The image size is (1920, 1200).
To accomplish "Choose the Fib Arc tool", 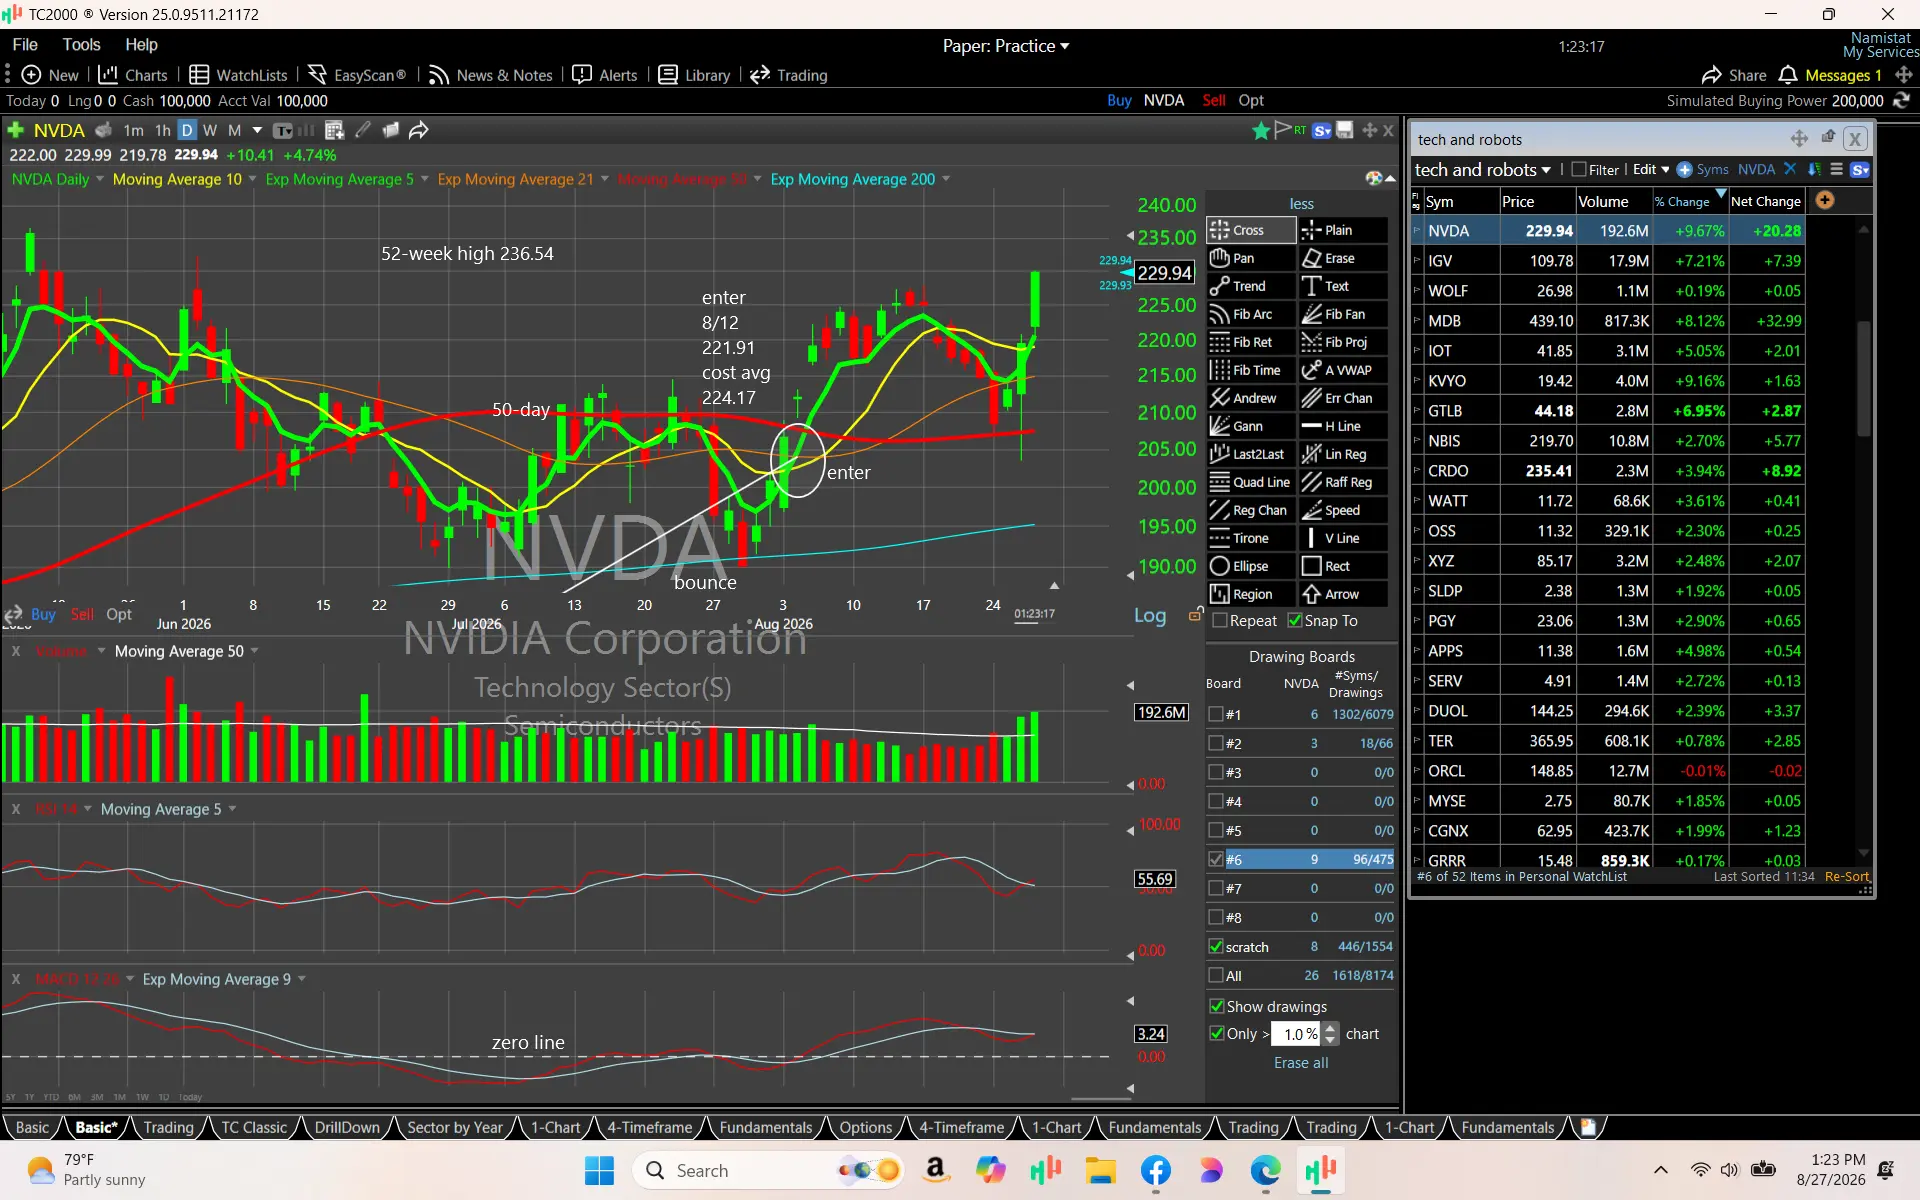I will click(1251, 314).
